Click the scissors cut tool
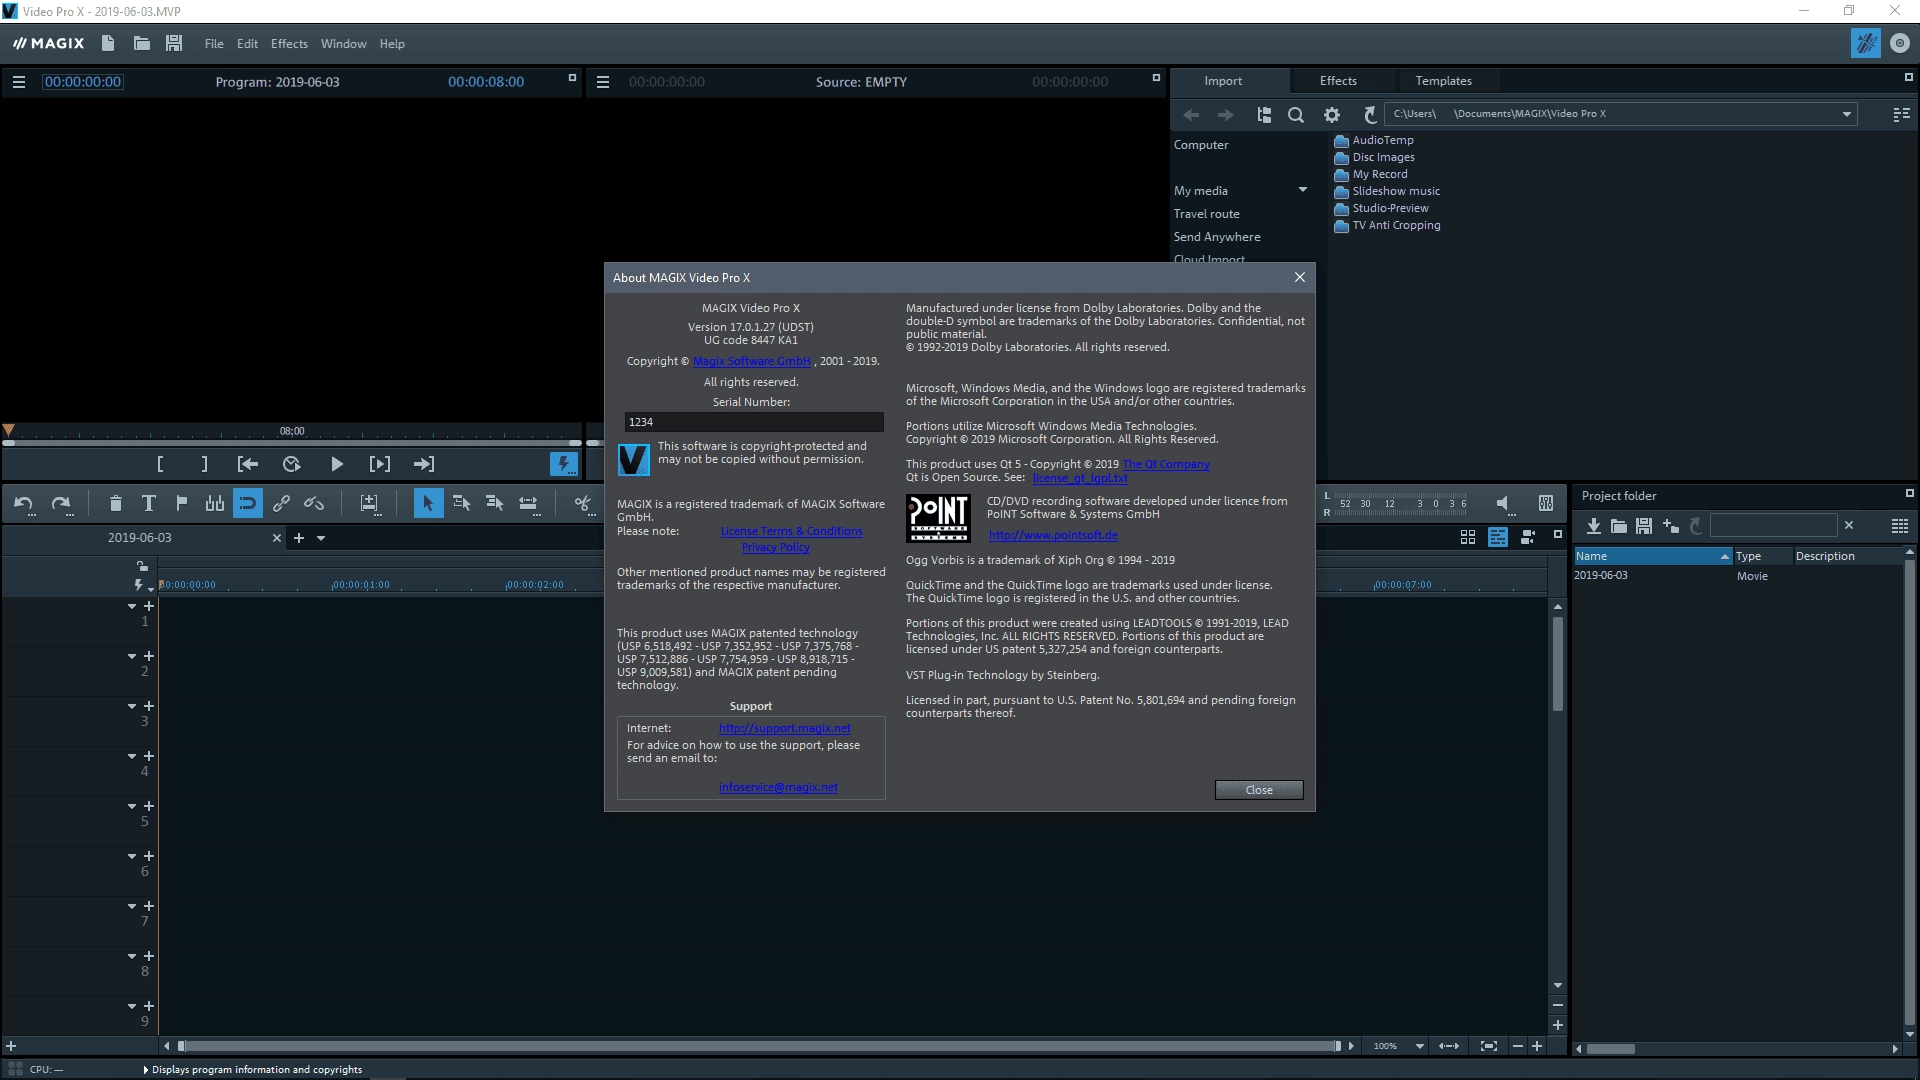Viewport: 1920px width, 1080px height. click(583, 504)
